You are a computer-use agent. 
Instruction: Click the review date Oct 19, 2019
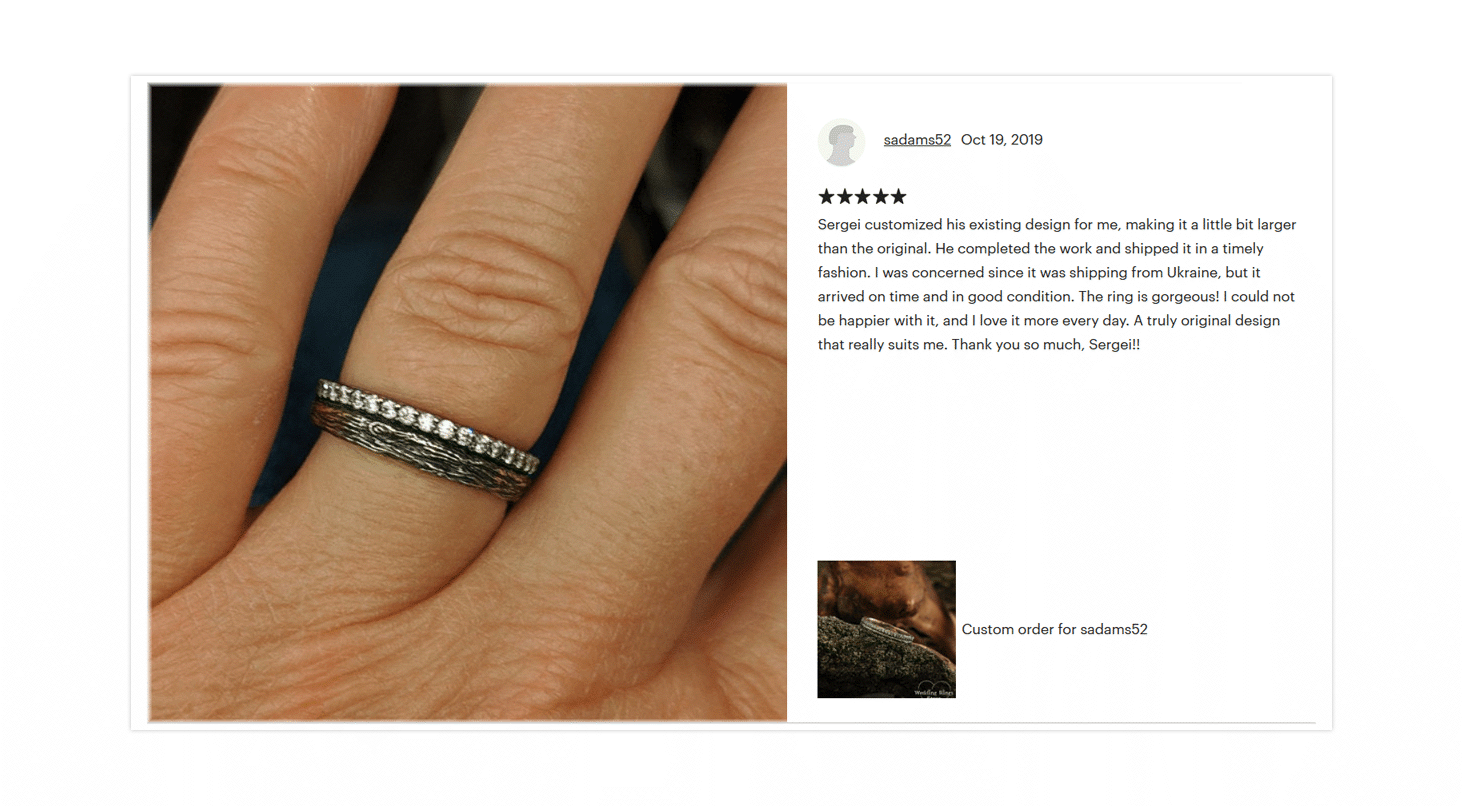1002,140
